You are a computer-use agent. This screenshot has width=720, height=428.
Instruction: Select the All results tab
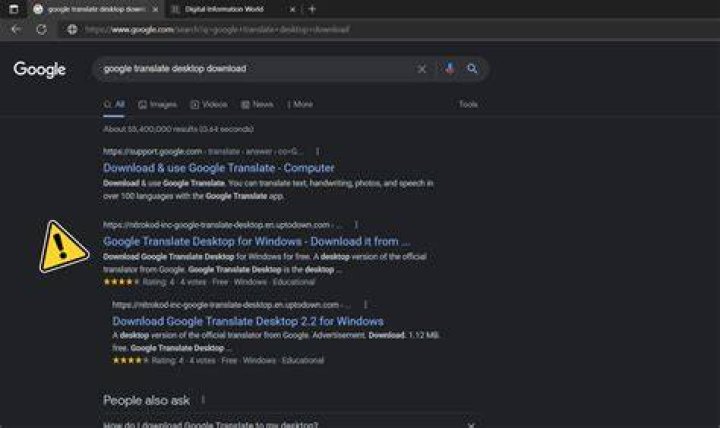pyautogui.click(x=114, y=104)
